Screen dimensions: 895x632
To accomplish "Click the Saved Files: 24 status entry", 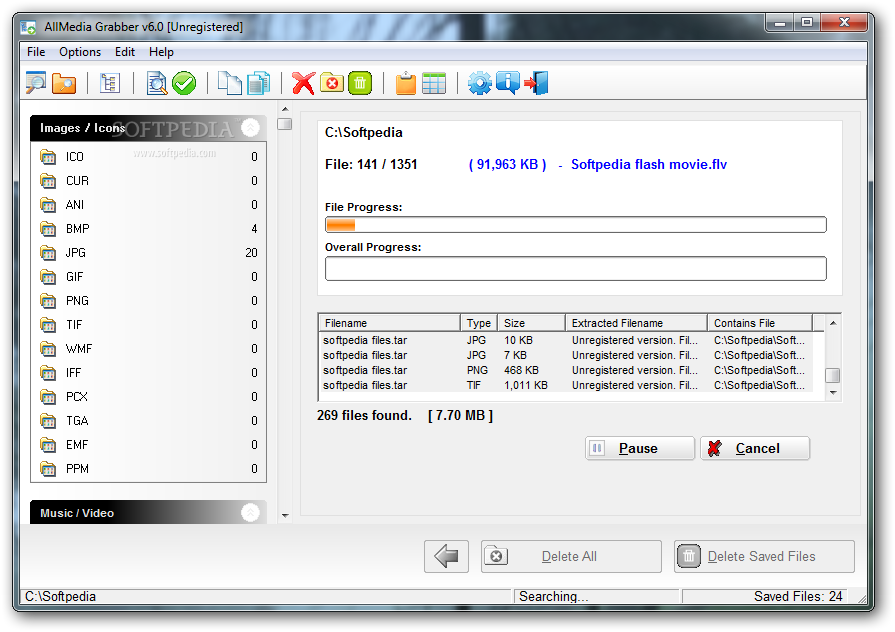I will 798,596.
